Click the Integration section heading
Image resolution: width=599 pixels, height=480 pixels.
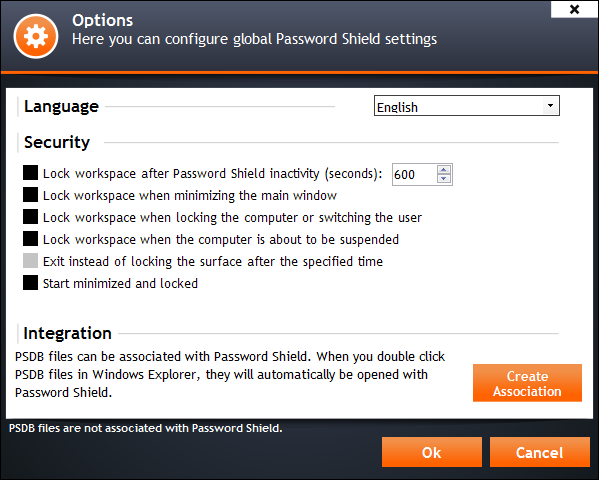click(x=68, y=333)
